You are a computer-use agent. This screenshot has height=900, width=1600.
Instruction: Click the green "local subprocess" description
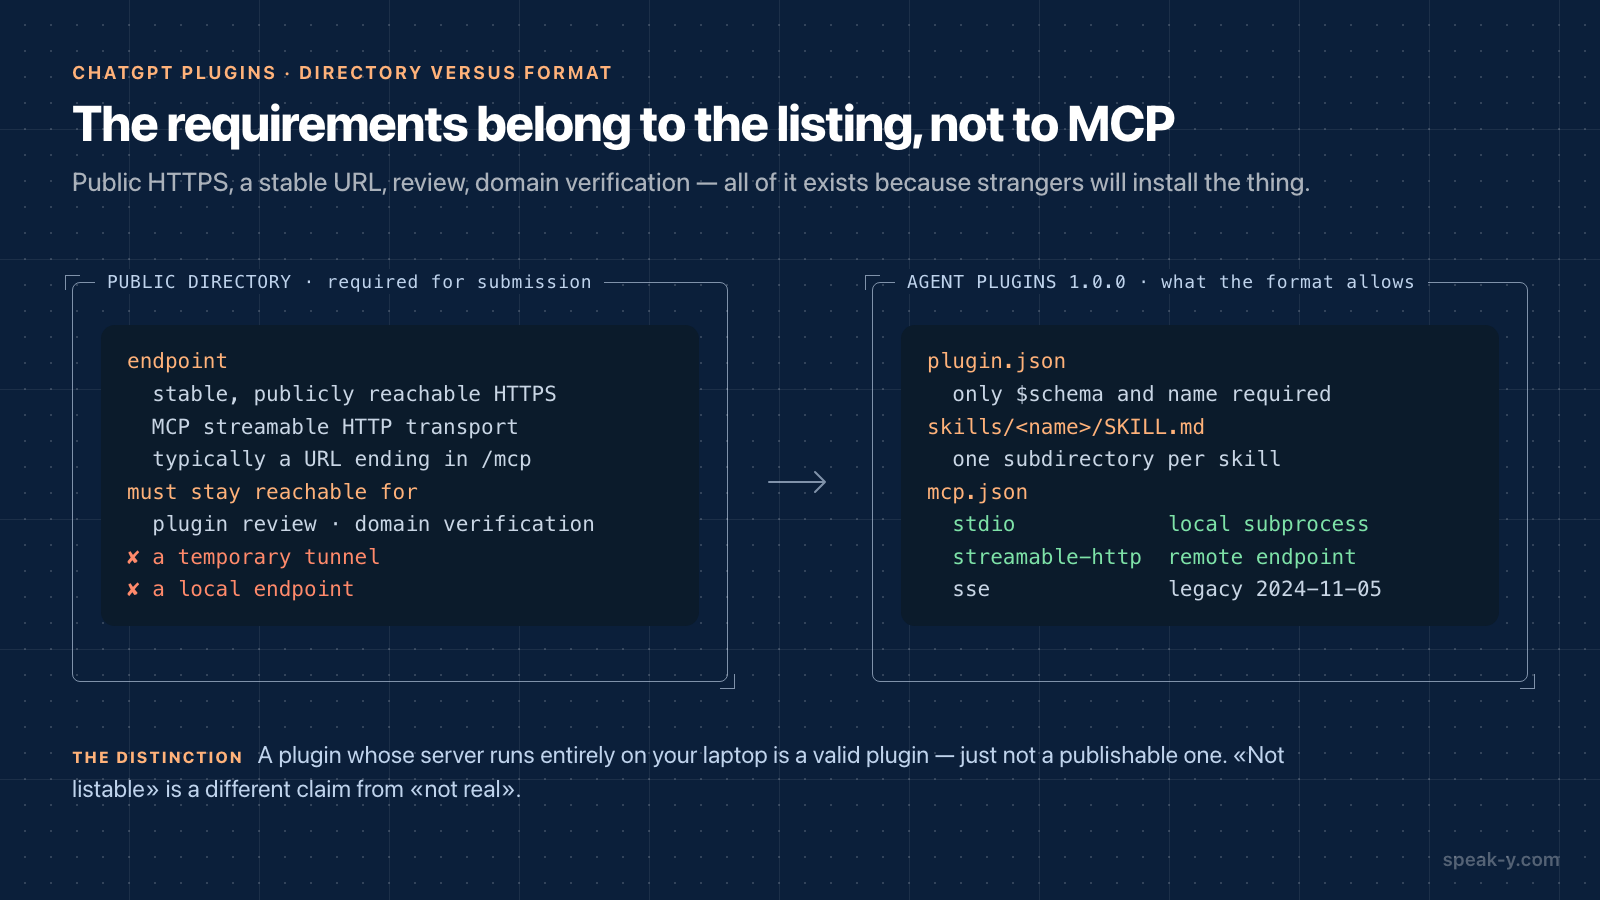[x=1268, y=524]
